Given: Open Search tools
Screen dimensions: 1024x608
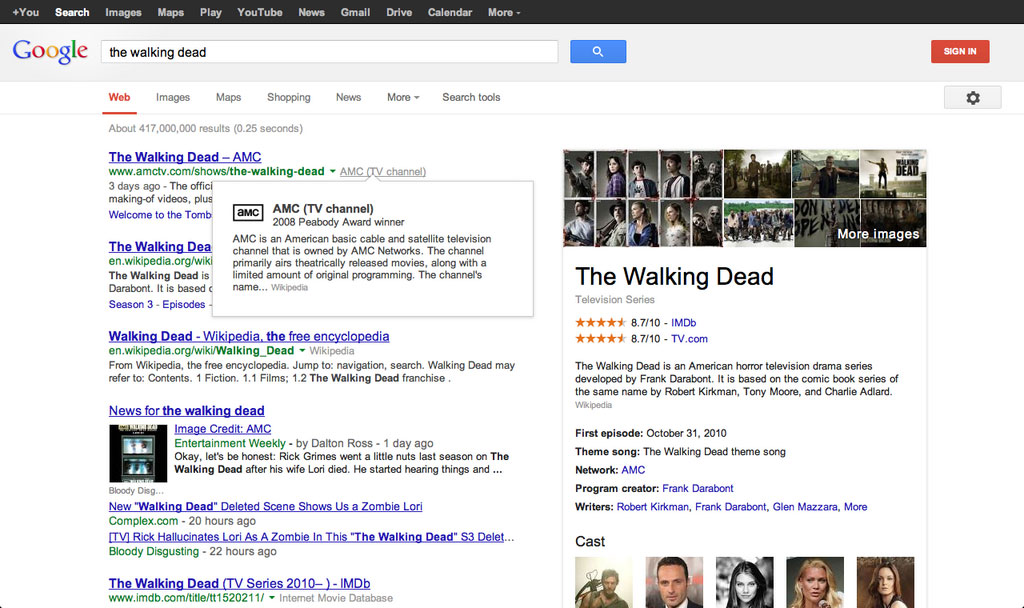Looking at the screenshot, I should pyautogui.click(x=470, y=97).
